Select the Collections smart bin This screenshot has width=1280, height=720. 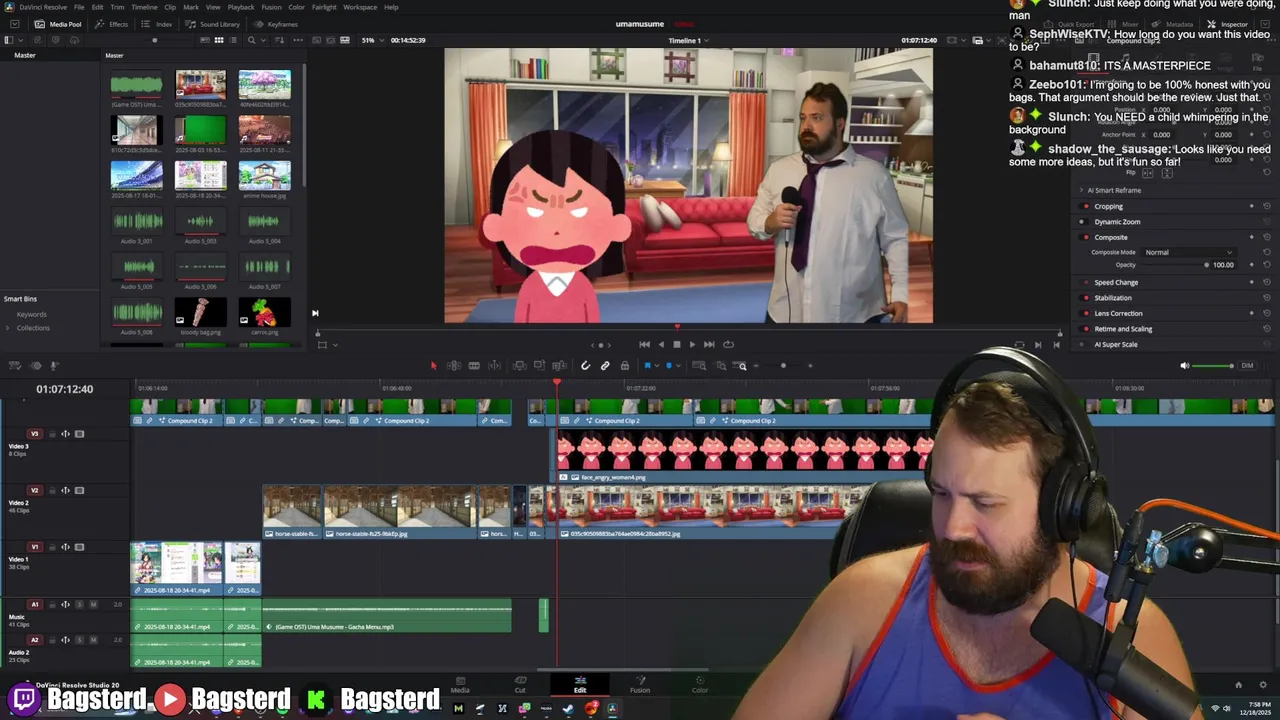pos(33,328)
